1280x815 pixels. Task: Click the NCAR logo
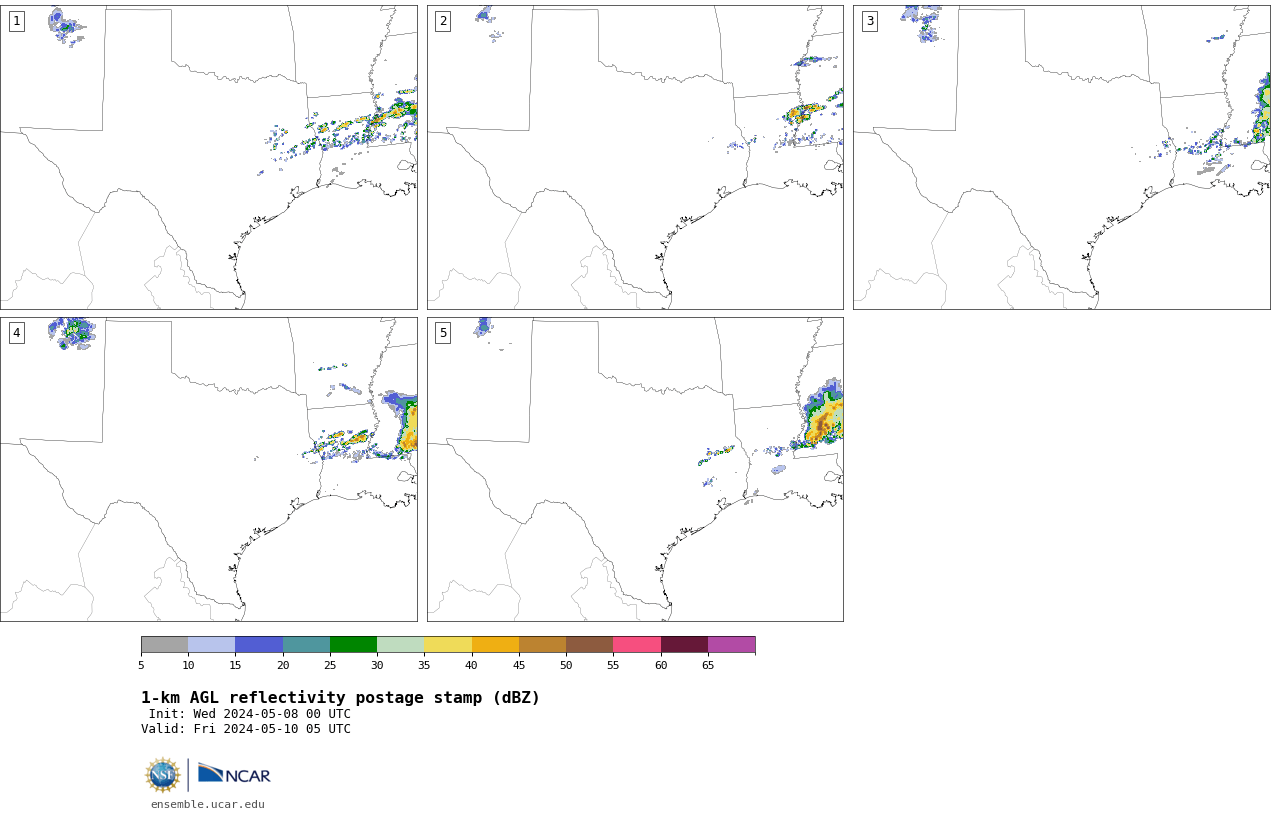234,774
